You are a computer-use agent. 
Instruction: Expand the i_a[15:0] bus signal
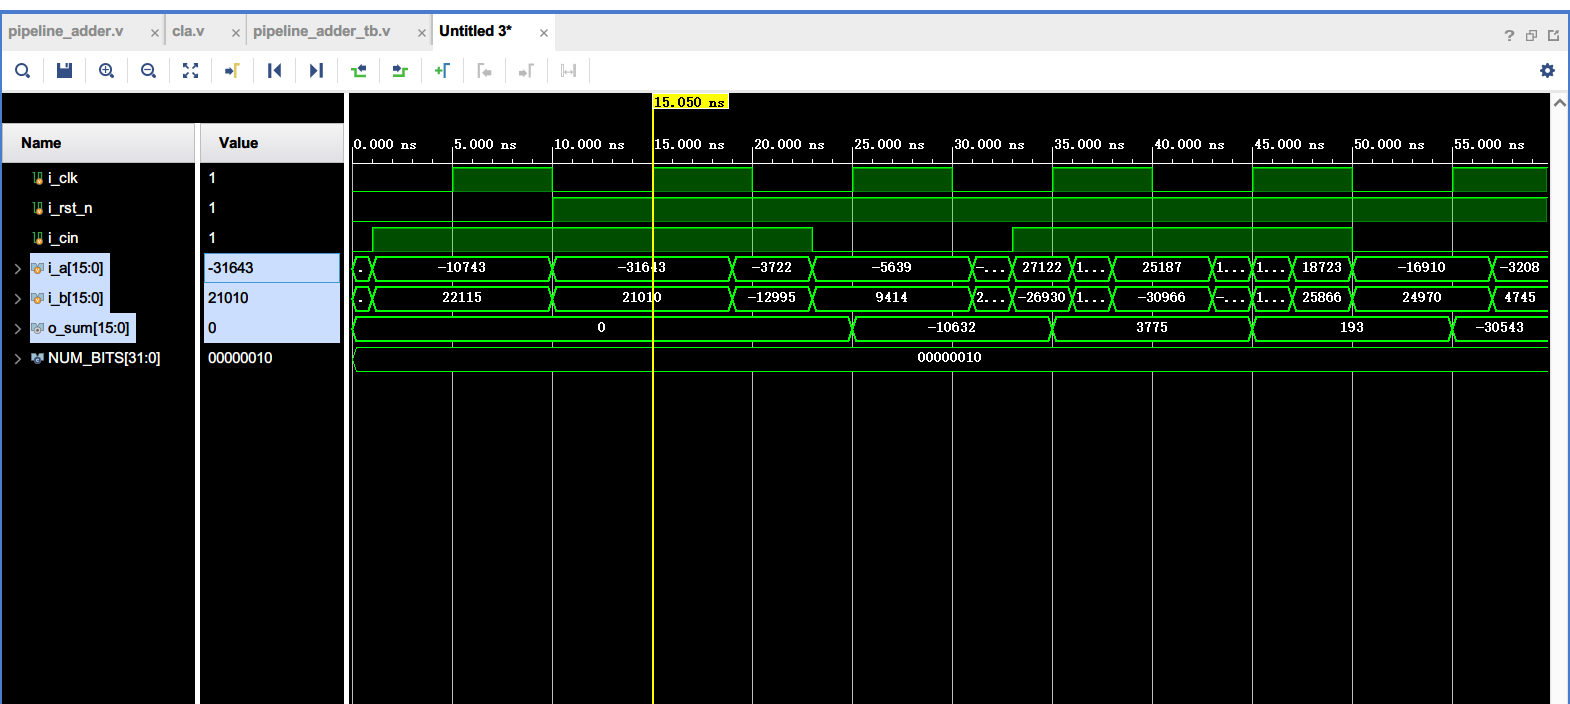[x=17, y=268]
